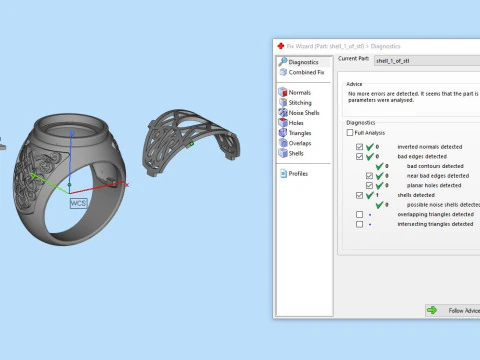Image resolution: width=480 pixels, height=360 pixels.
Task: Click the Advice message text
Action: click(x=413, y=97)
